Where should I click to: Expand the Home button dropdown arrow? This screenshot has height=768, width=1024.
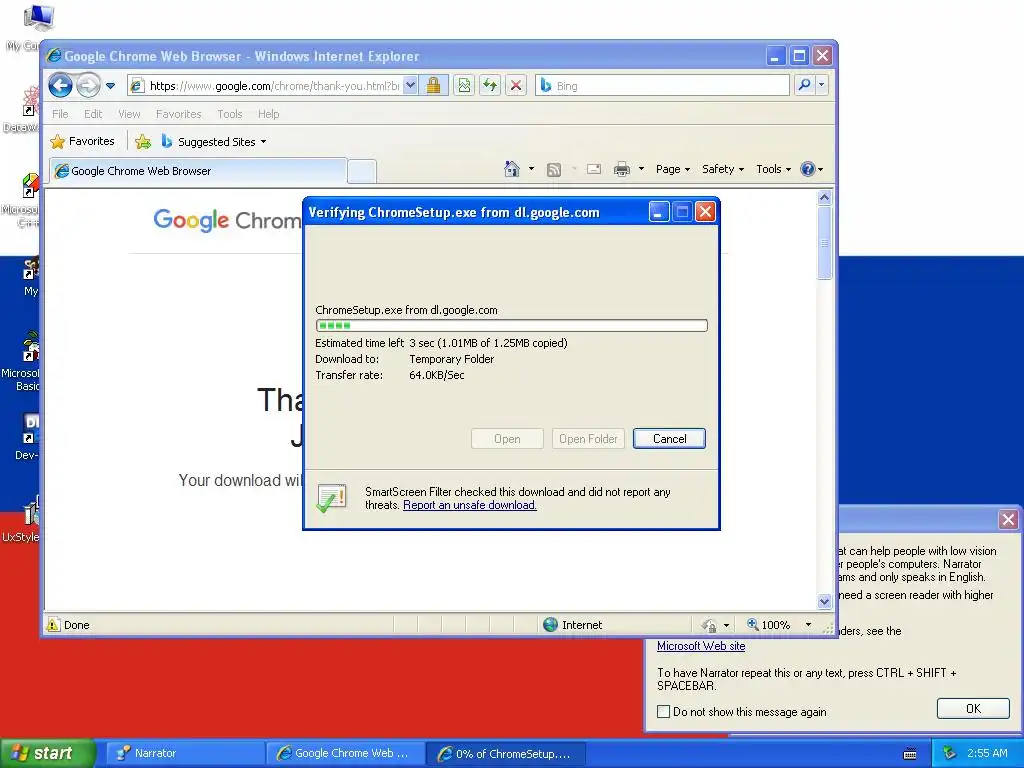pos(531,169)
